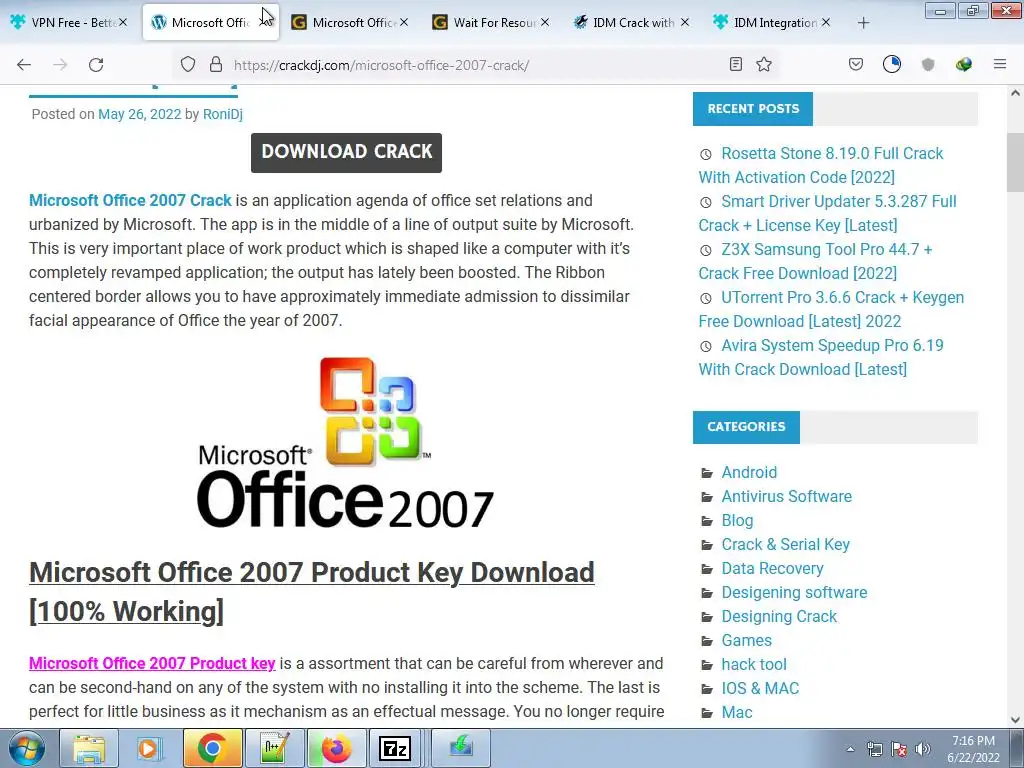The height and width of the screenshot is (768, 1024).
Task: Open a new browser tab
Action: 863,23
